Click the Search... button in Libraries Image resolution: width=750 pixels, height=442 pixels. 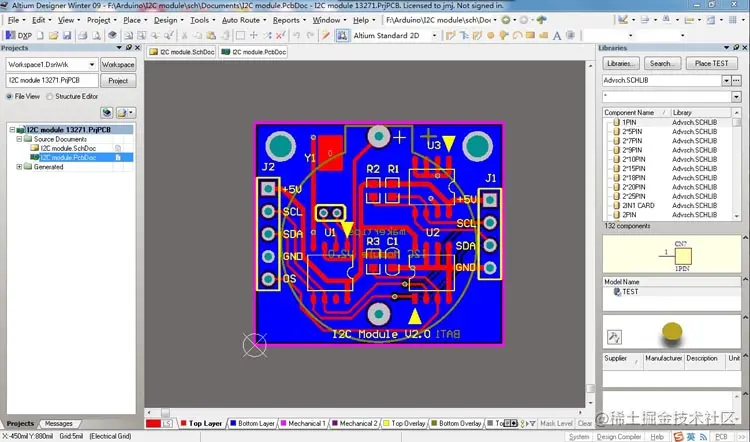click(x=662, y=63)
